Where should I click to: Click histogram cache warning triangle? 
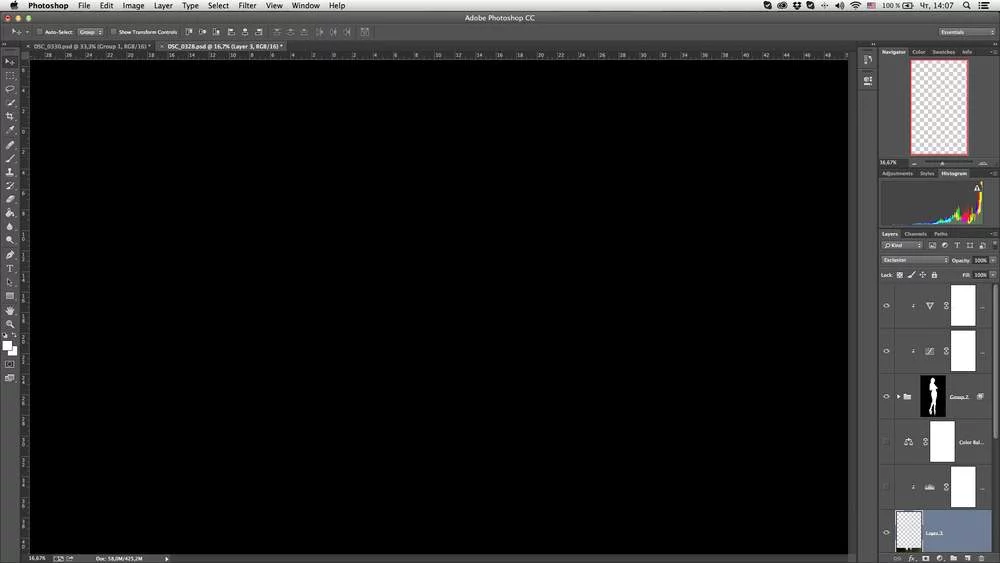click(x=976, y=188)
